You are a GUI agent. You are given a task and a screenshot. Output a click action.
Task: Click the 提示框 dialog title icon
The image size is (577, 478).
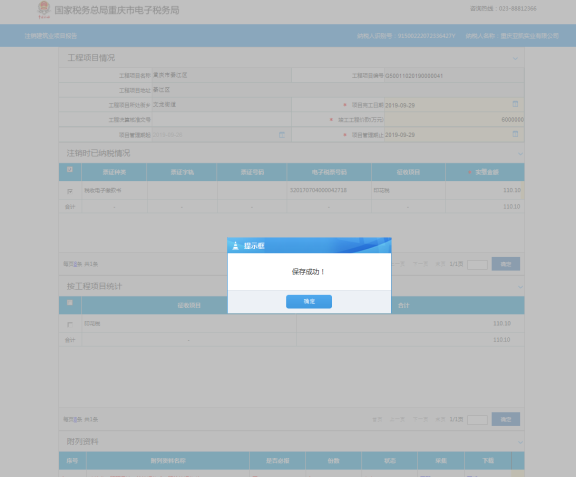(236, 246)
